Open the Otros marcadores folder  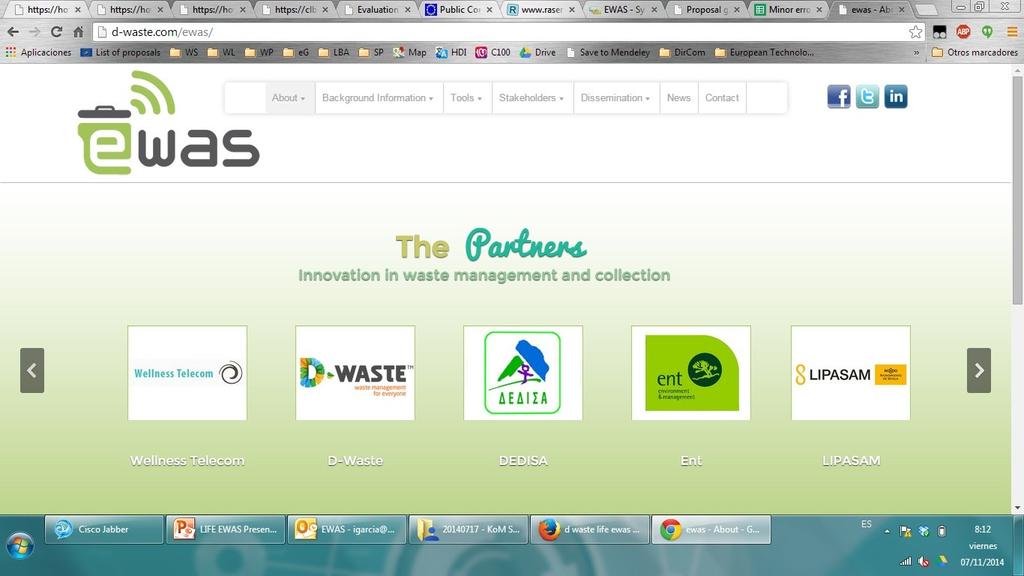(974, 52)
